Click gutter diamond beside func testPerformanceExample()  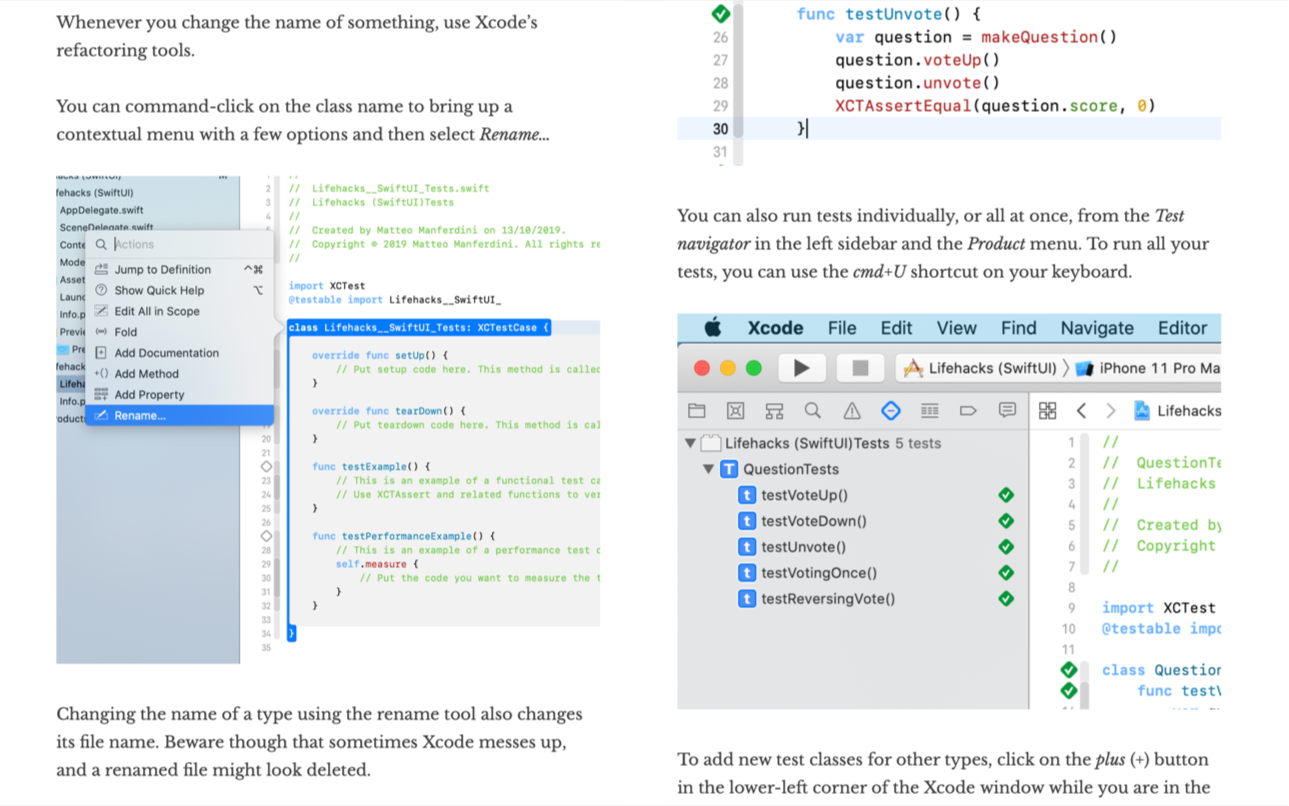[266, 536]
